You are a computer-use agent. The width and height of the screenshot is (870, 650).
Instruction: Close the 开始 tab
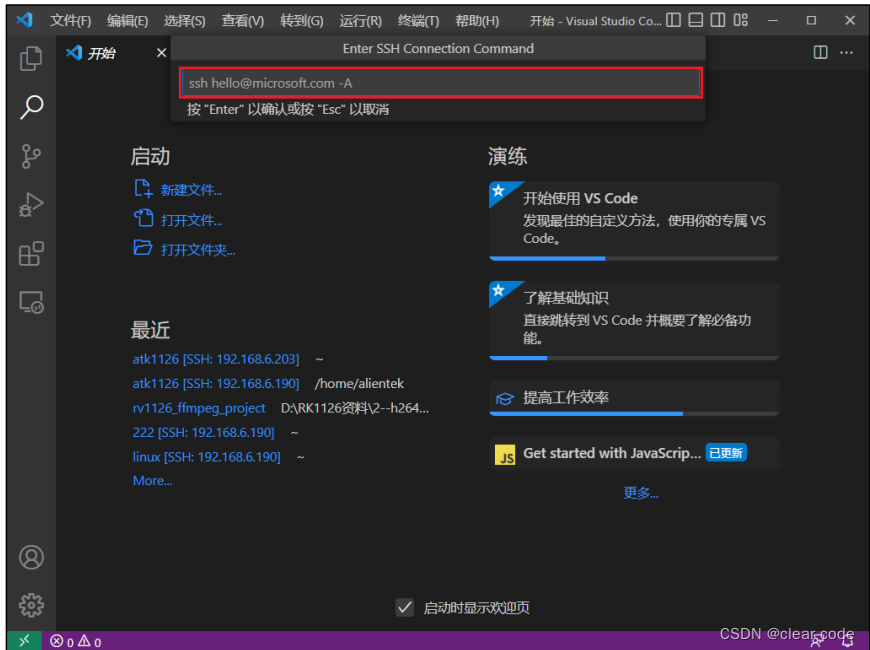161,53
